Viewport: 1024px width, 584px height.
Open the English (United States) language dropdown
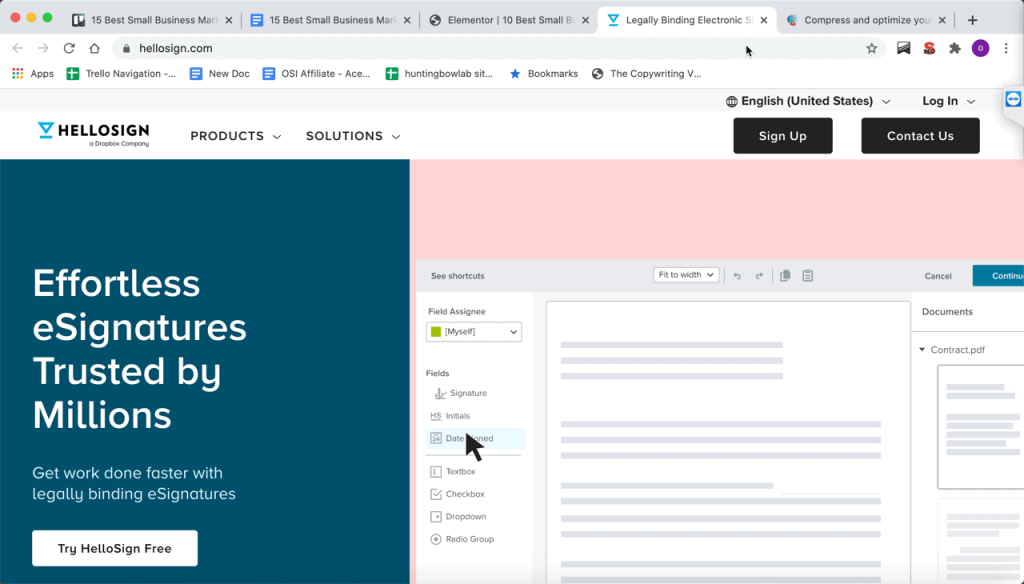(x=808, y=101)
